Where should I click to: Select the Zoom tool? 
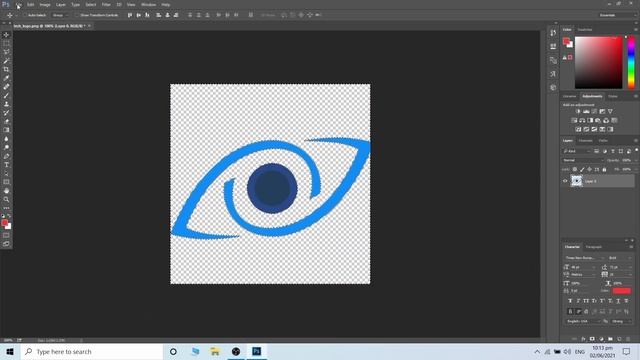(6, 200)
